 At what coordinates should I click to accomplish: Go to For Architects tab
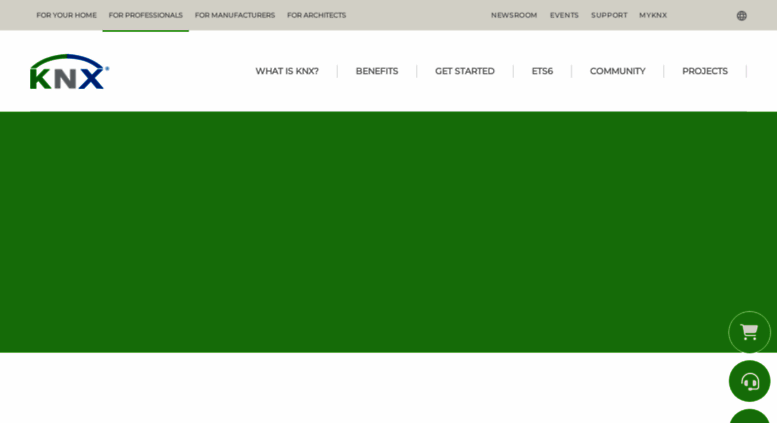[x=317, y=15]
